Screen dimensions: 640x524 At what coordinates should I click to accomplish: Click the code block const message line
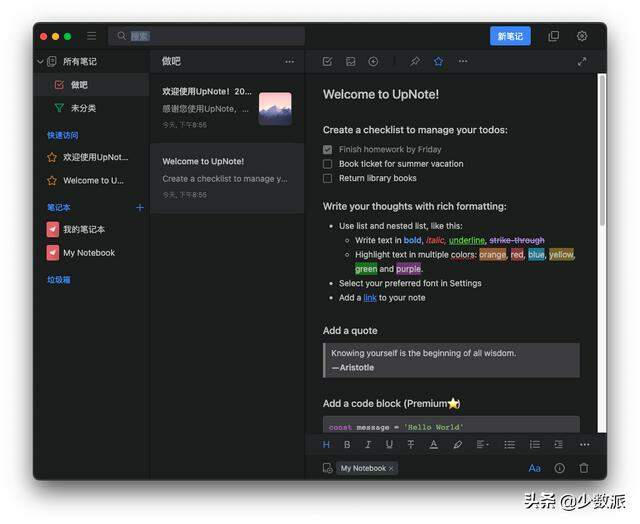pos(396,427)
